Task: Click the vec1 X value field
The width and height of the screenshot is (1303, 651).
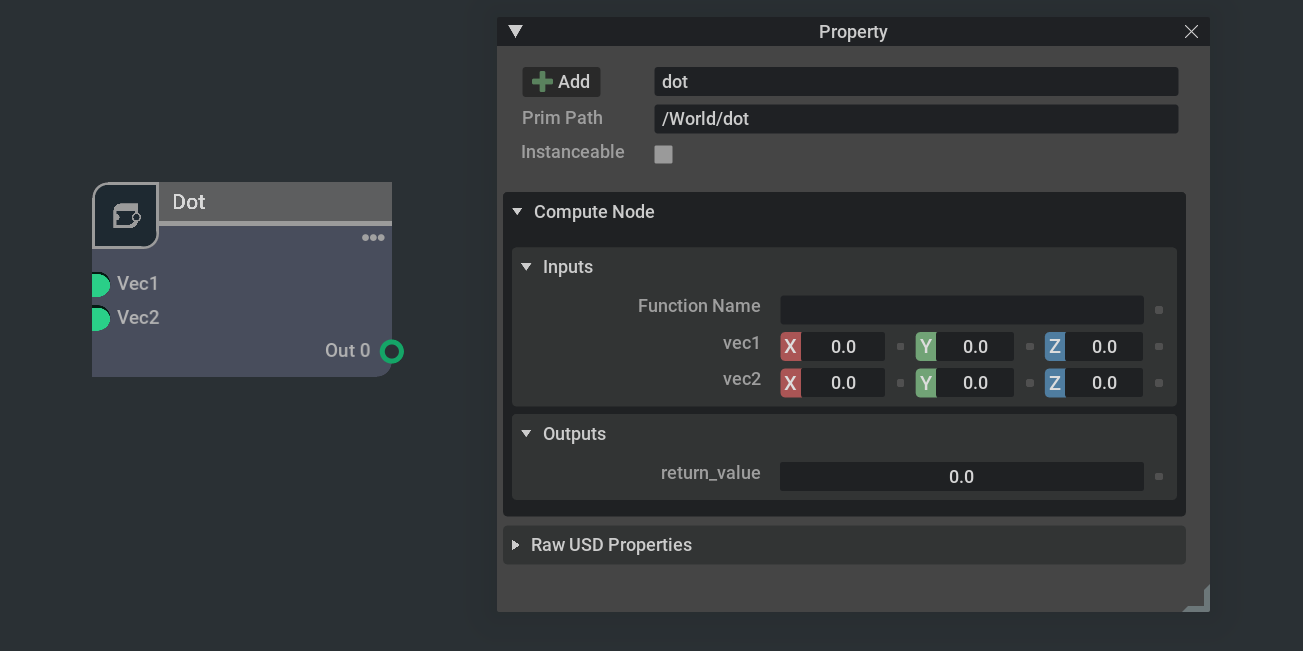Action: (843, 347)
